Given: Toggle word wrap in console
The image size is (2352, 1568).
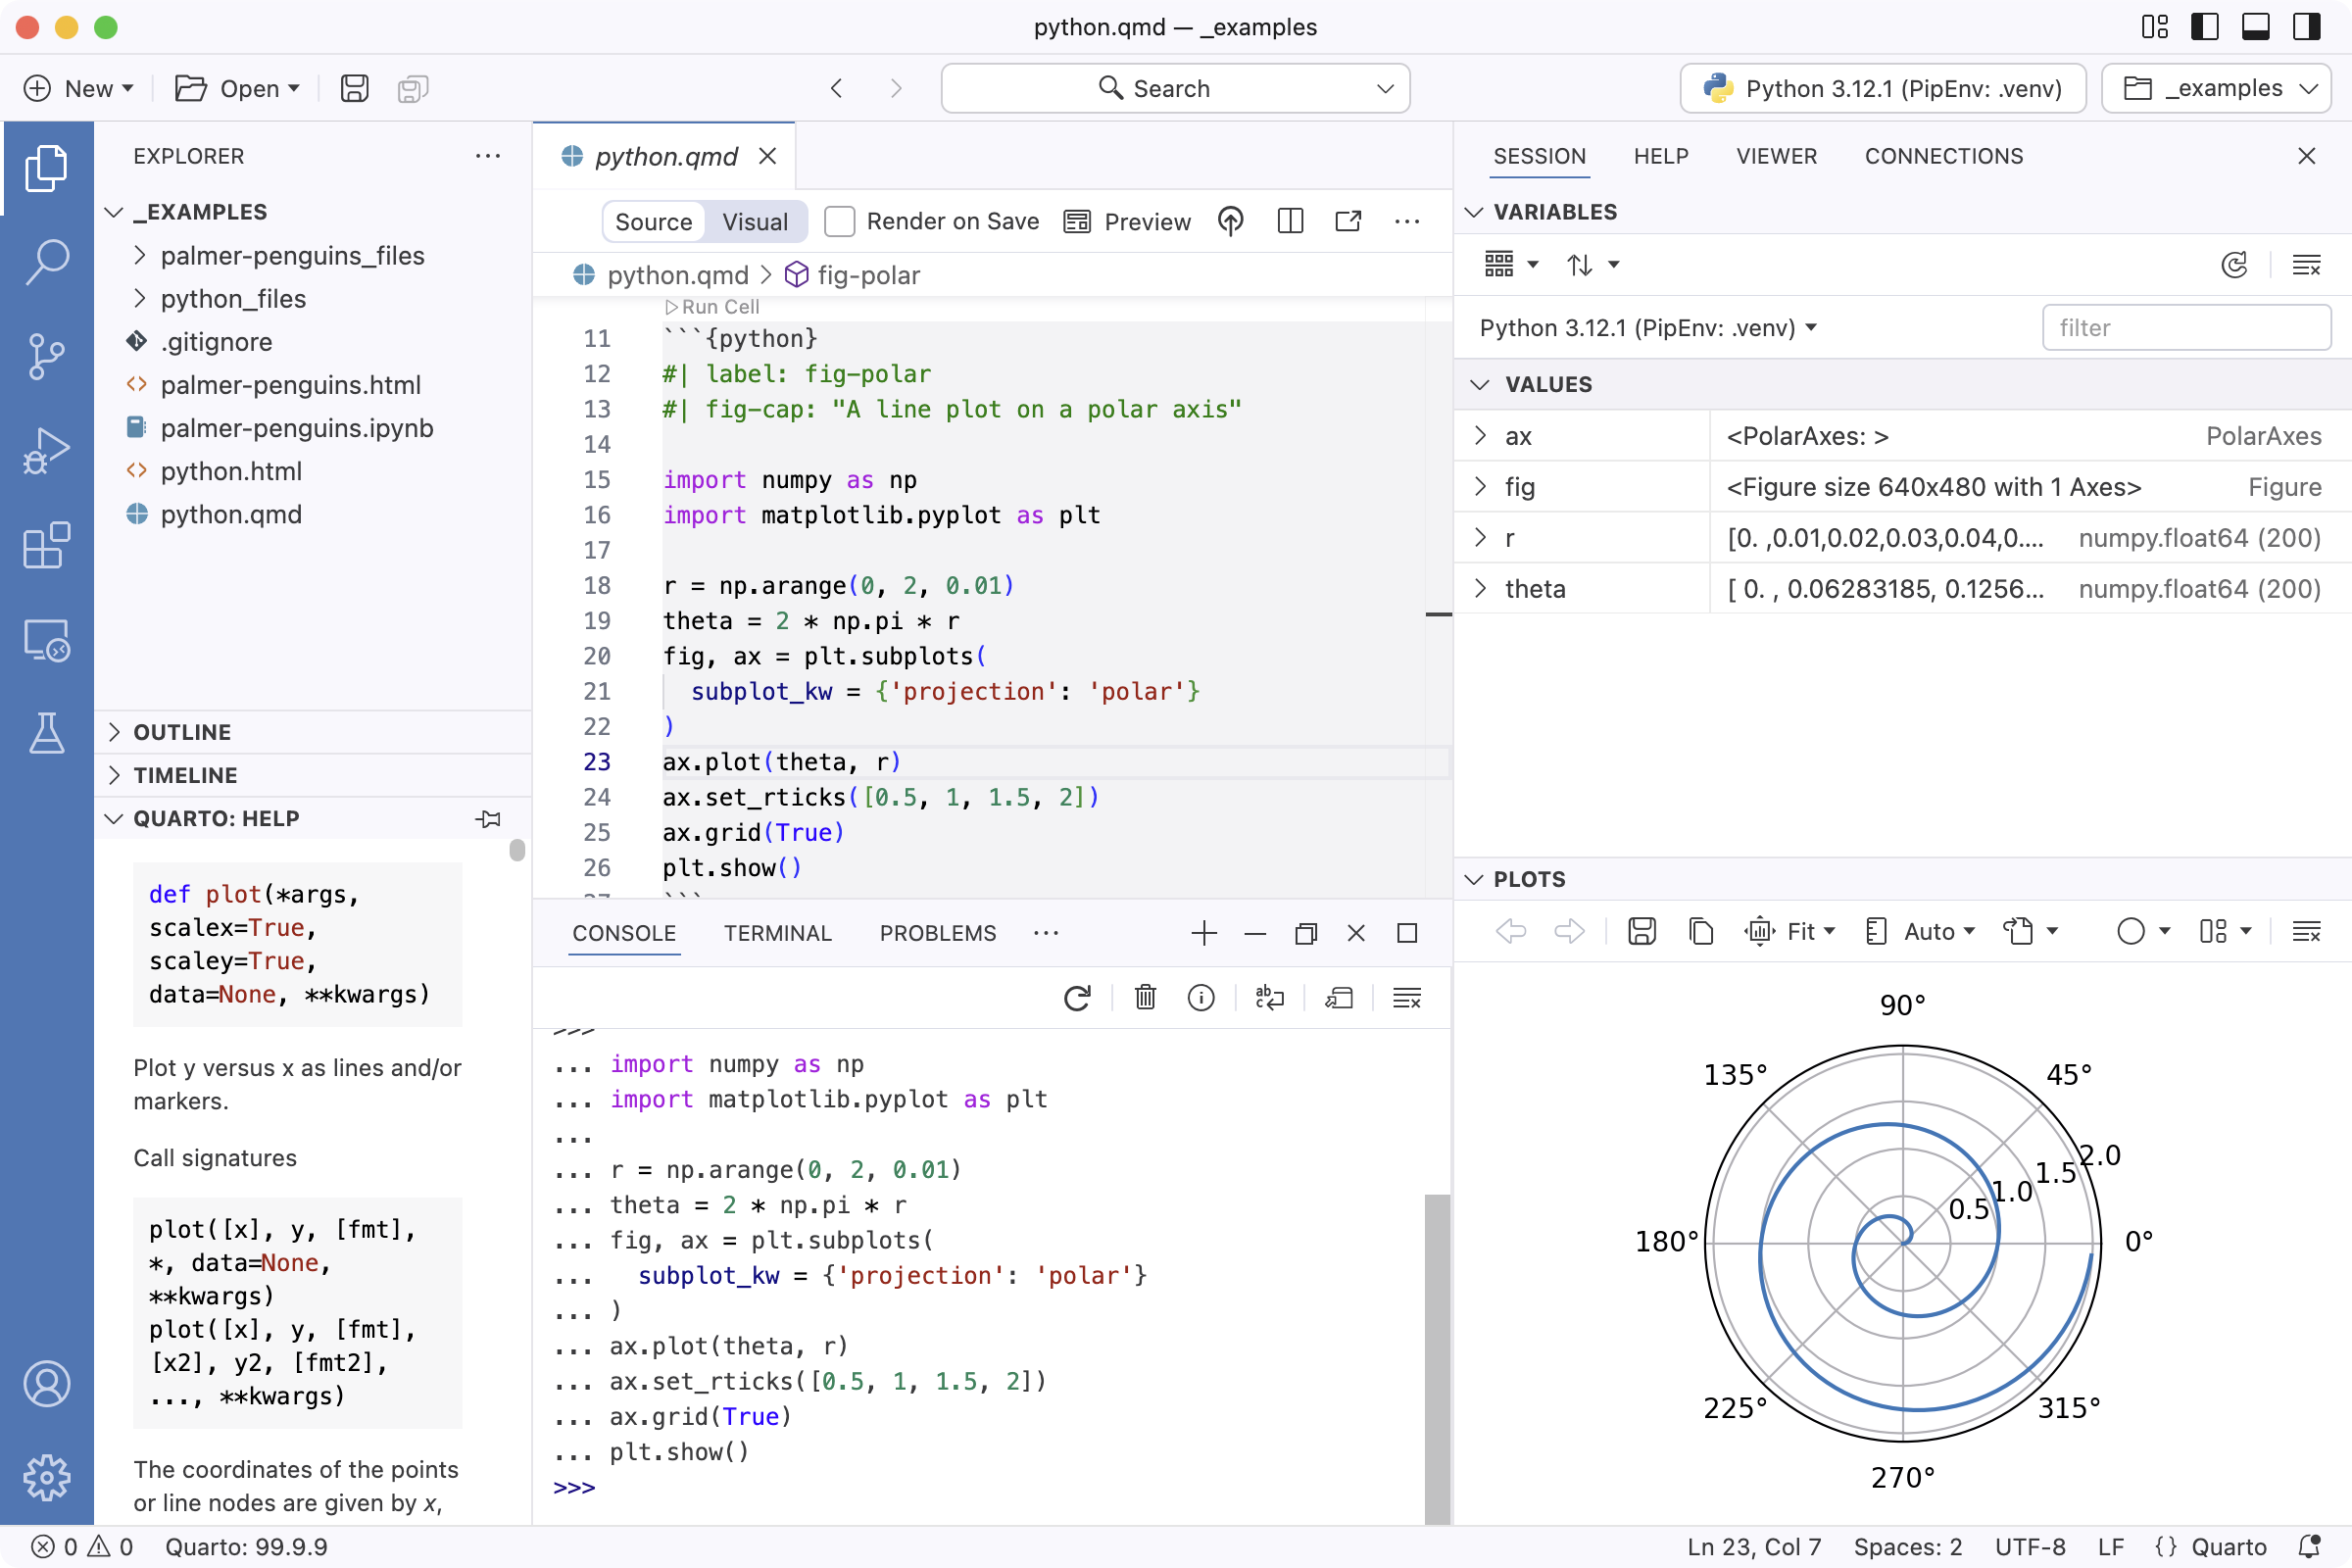Looking at the screenshot, I should coord(1270,997).
